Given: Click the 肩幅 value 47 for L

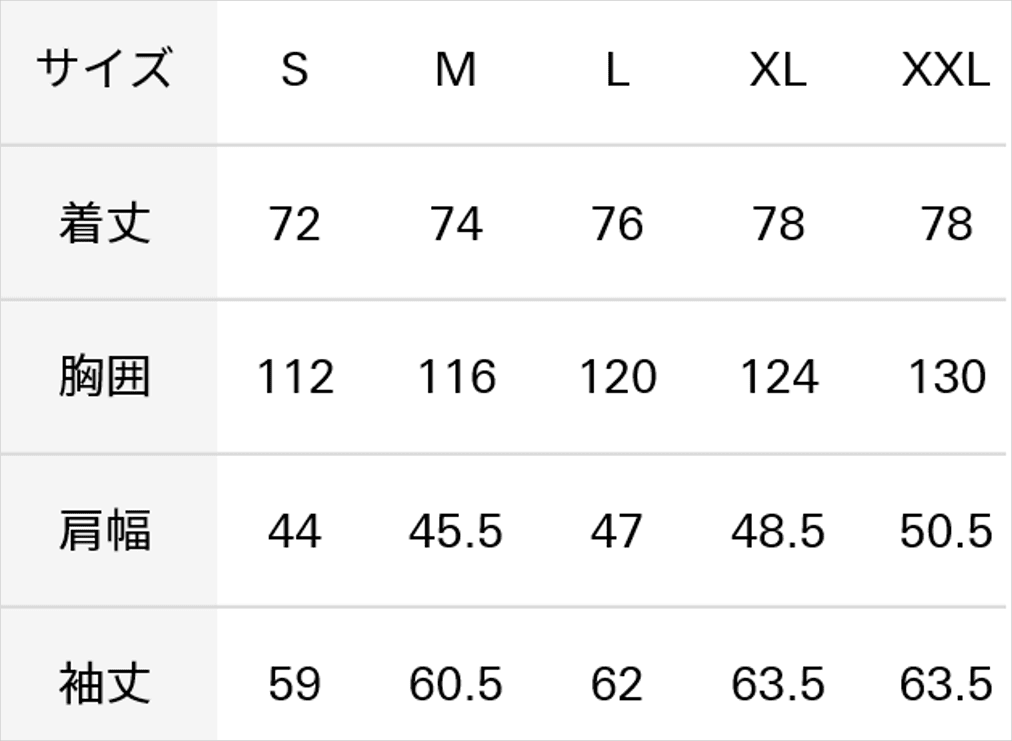Looking at the screenshot, I should (x=617, y=531).
